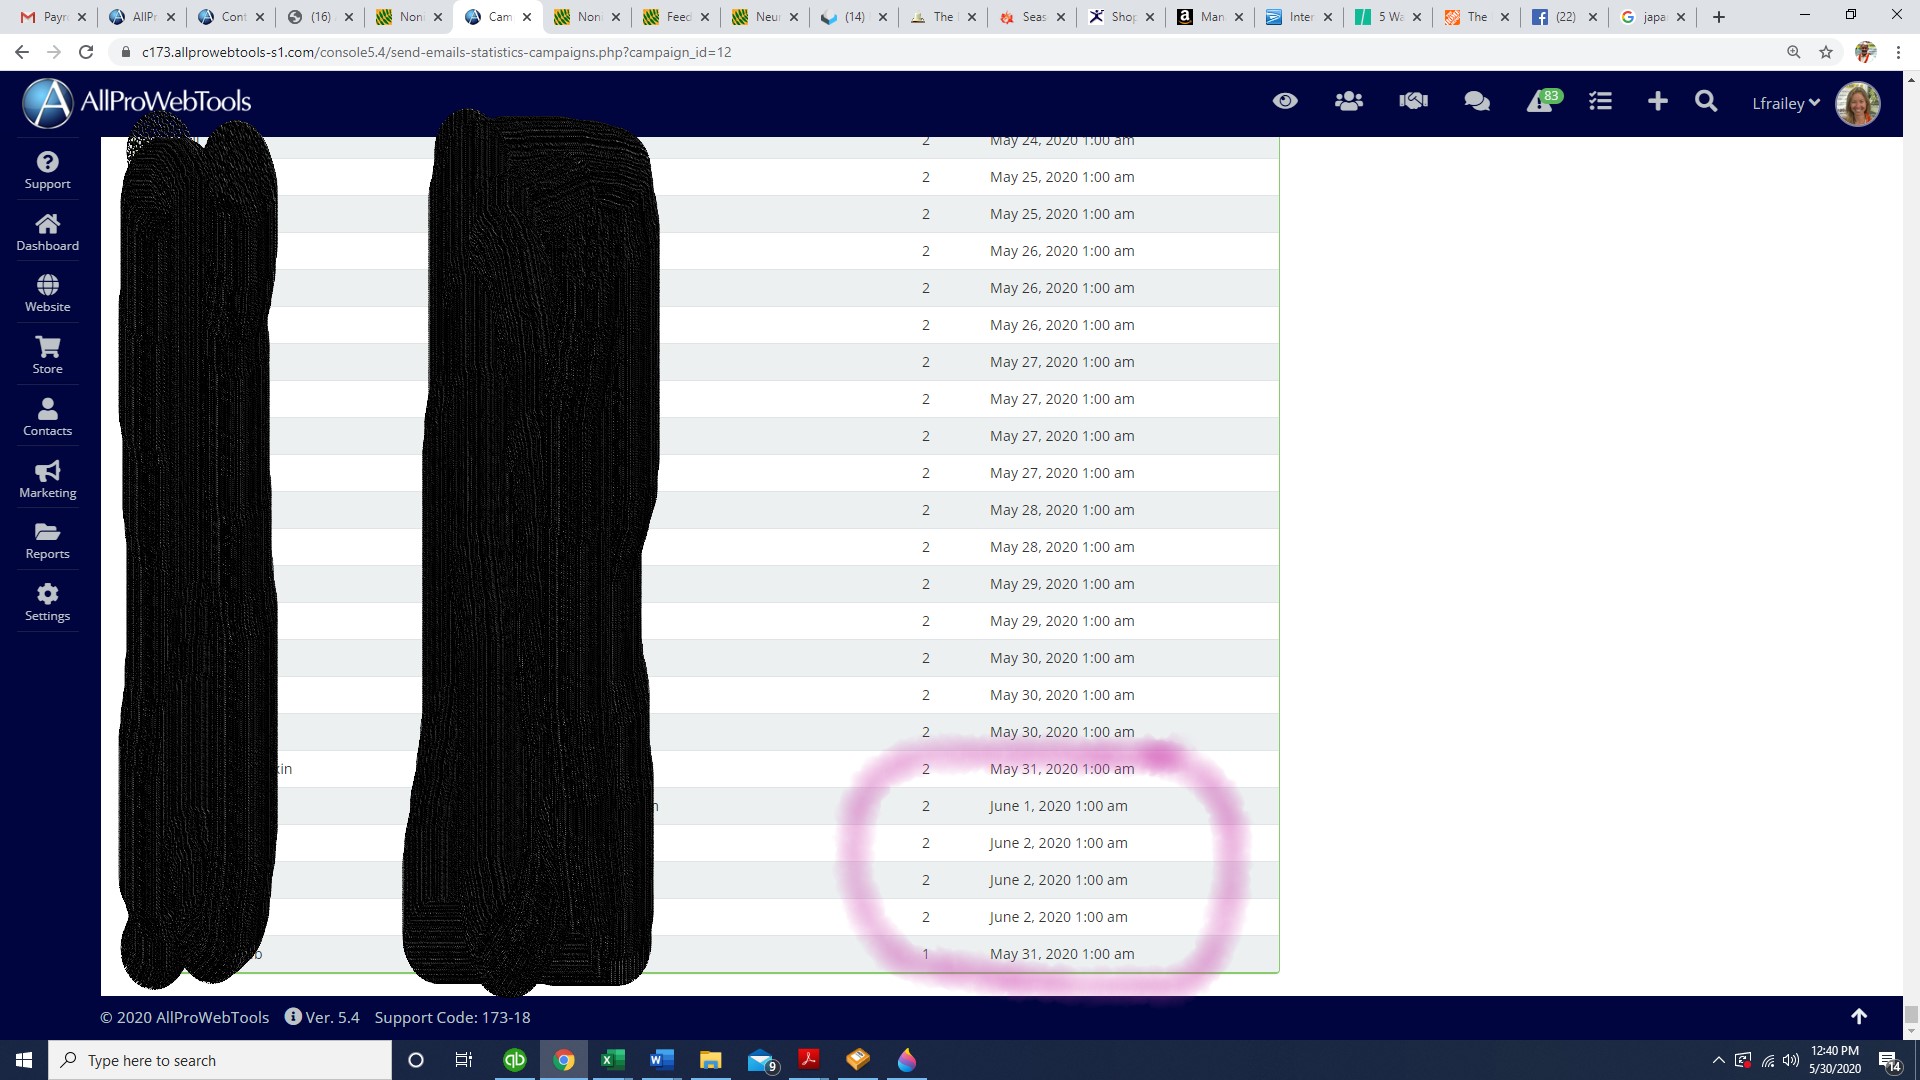Open the Marketing megaphone section
This screenshot has height=1080, width=1920.
(47, 479)
